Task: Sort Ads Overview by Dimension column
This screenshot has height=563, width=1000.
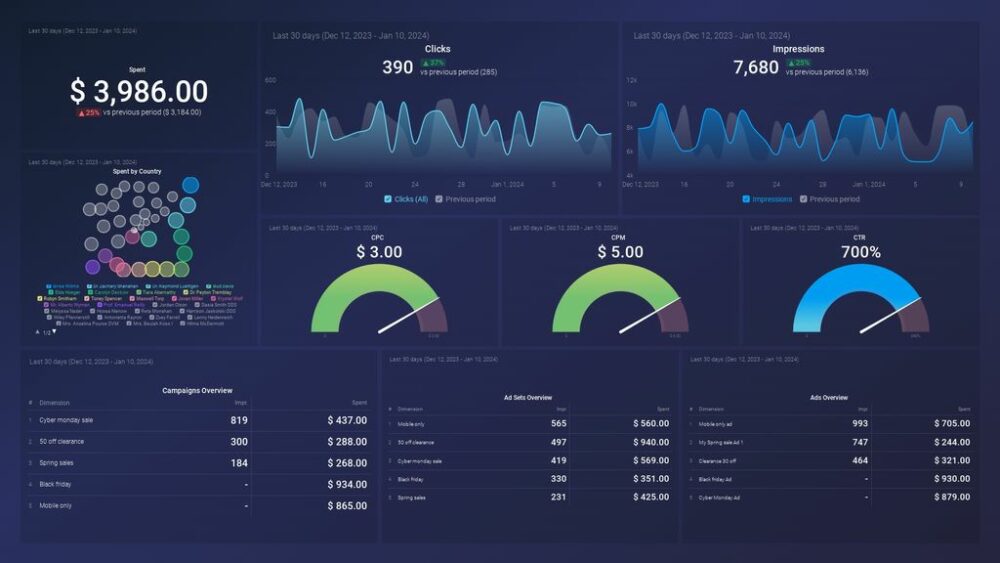Action: (710, 409)
